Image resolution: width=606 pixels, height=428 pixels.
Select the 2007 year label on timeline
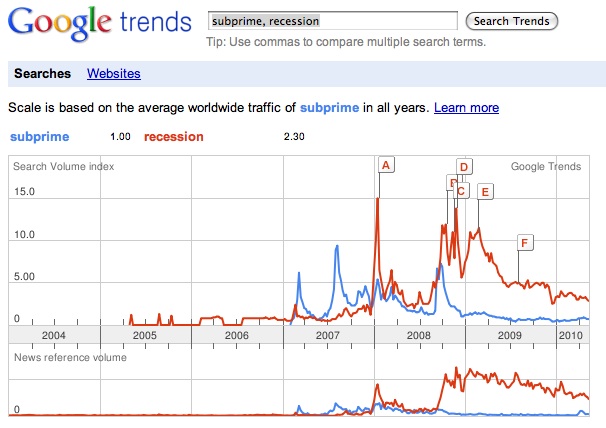[x=328, y=336]
